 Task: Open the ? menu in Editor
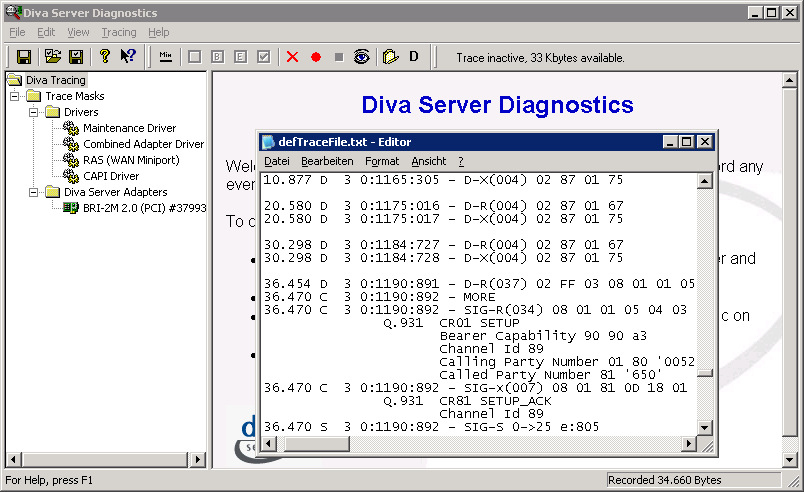click(461, 161)
